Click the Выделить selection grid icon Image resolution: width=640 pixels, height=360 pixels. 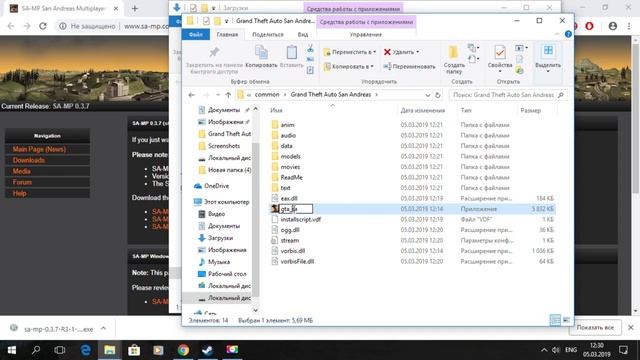click(548, 51)
